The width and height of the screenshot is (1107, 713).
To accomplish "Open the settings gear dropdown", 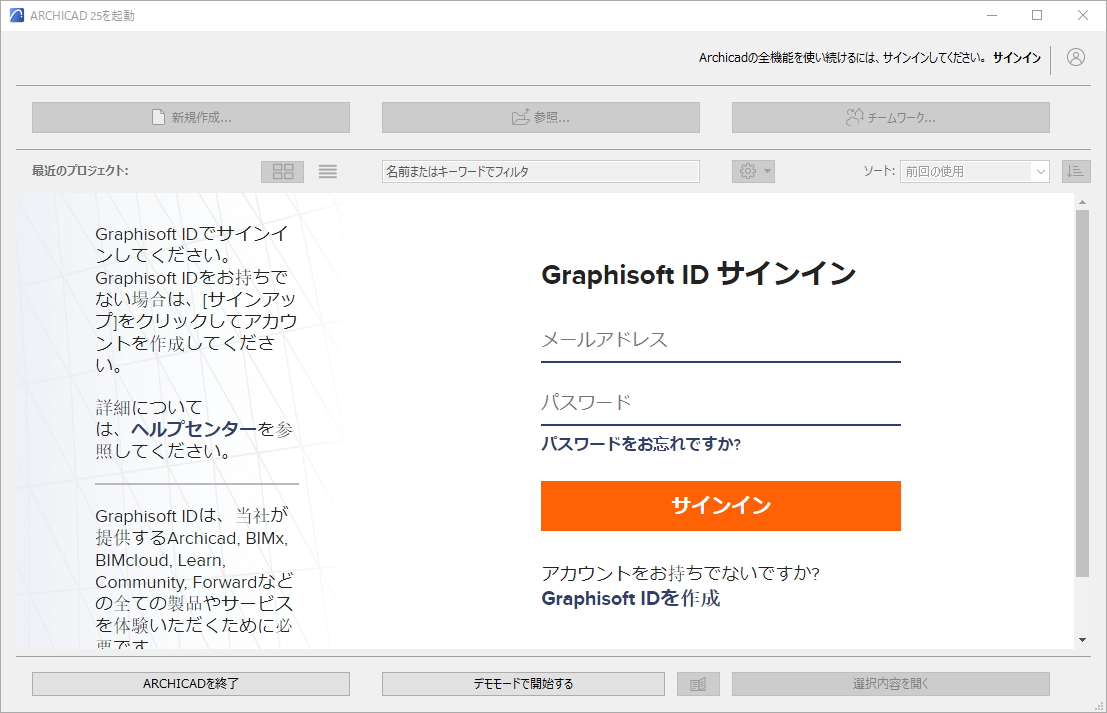I will (x=753, y=172).
